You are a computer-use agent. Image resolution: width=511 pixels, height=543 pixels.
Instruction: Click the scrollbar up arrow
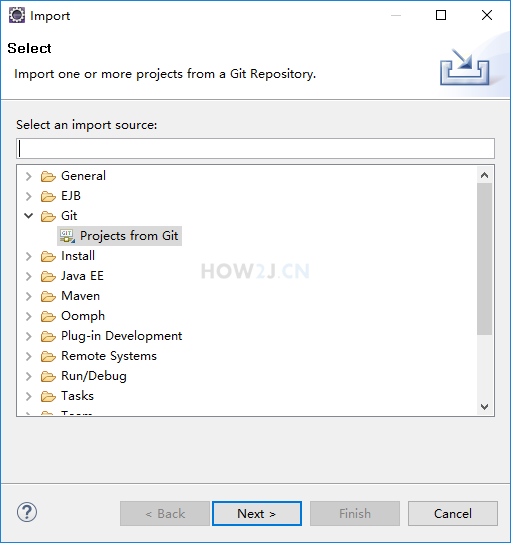tap(485, 175)
